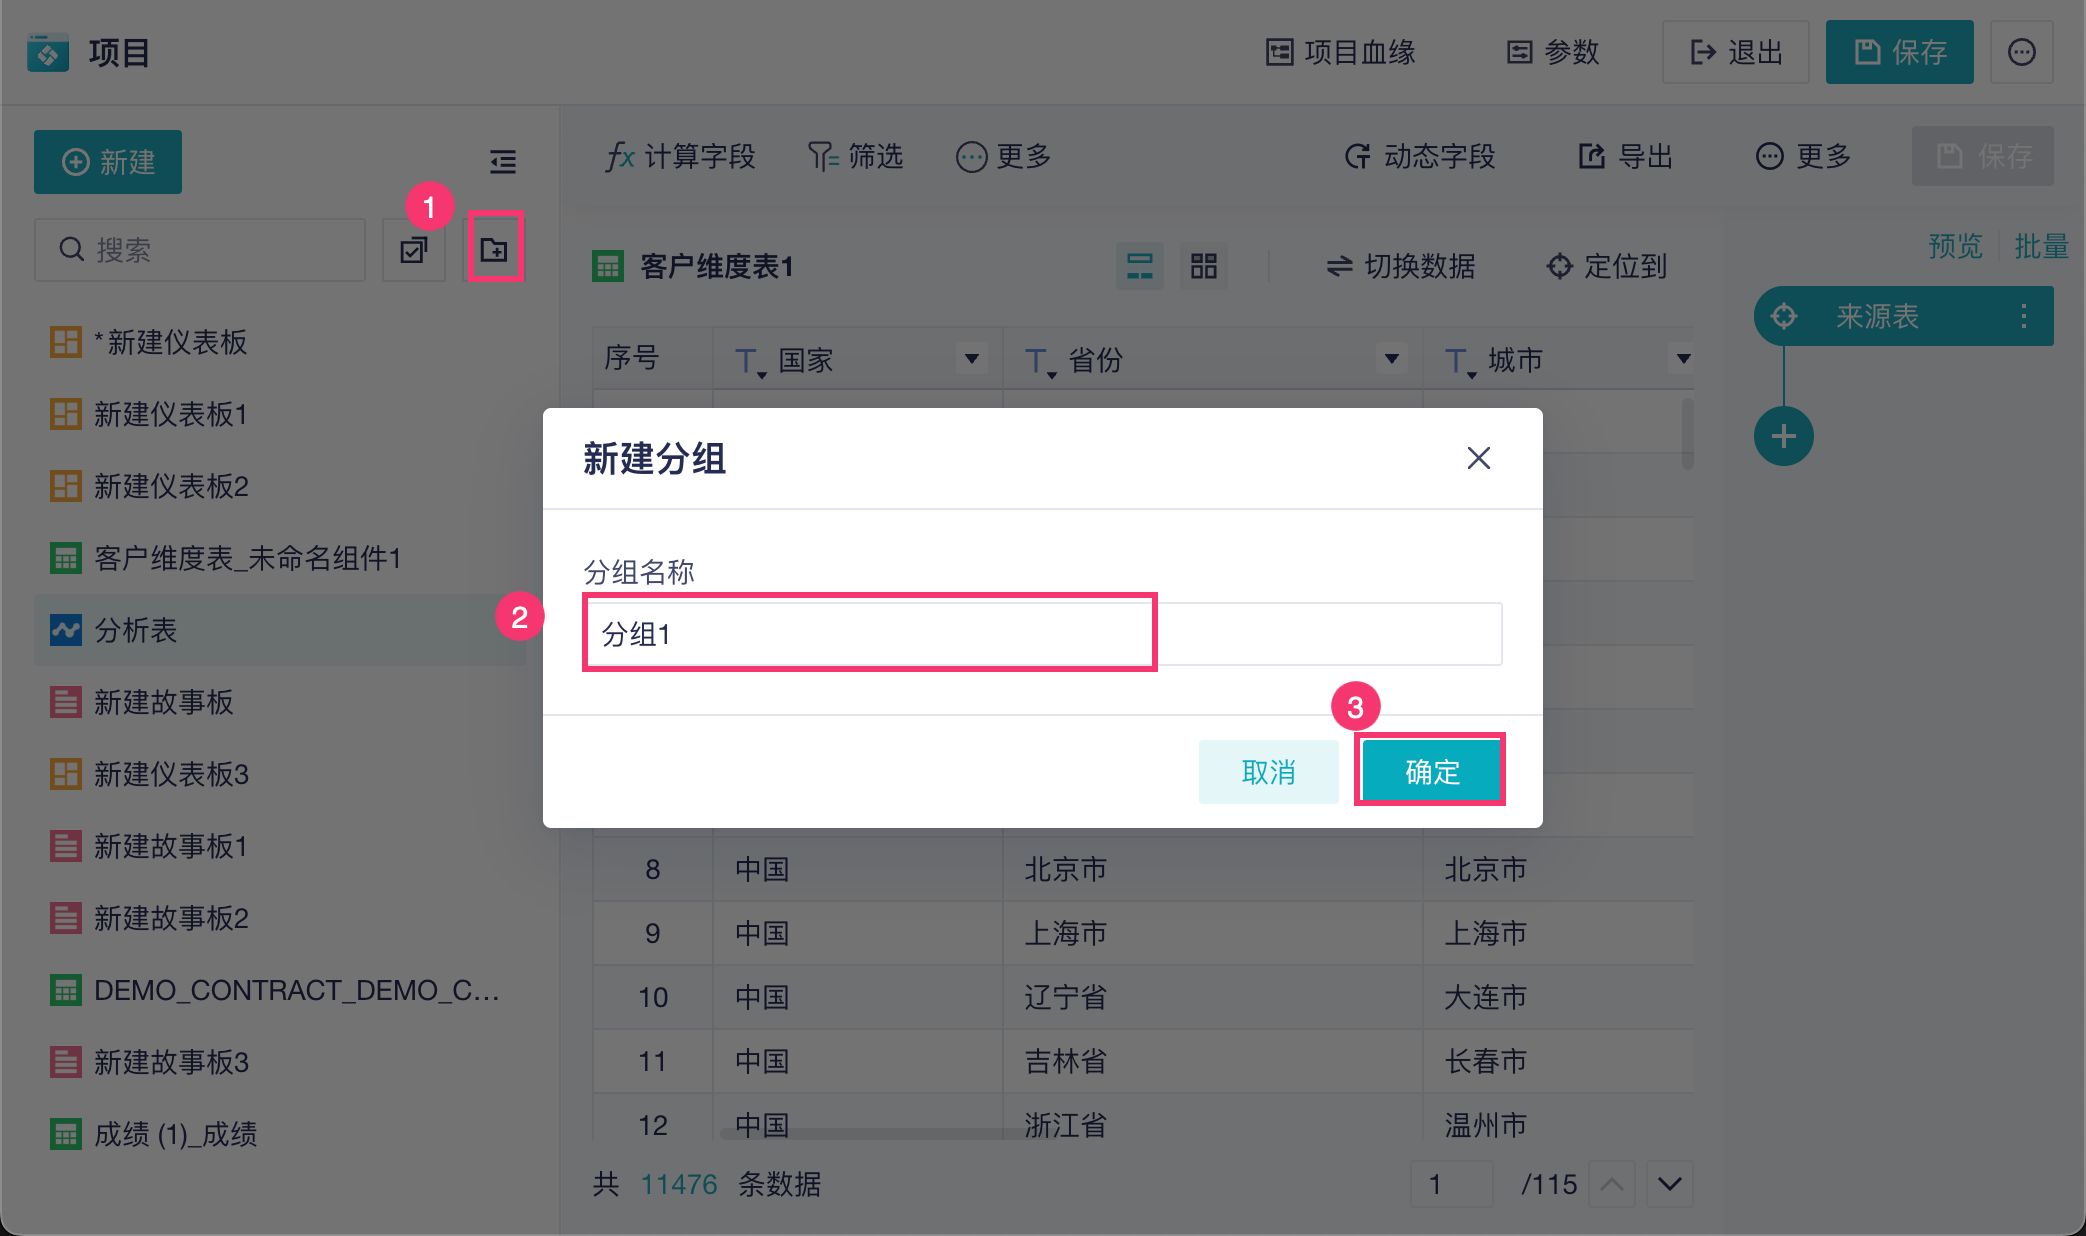Select 新建仪表板1 in the list
This screenshot has height=1236, width=2086.
click(x=170, y=414)
